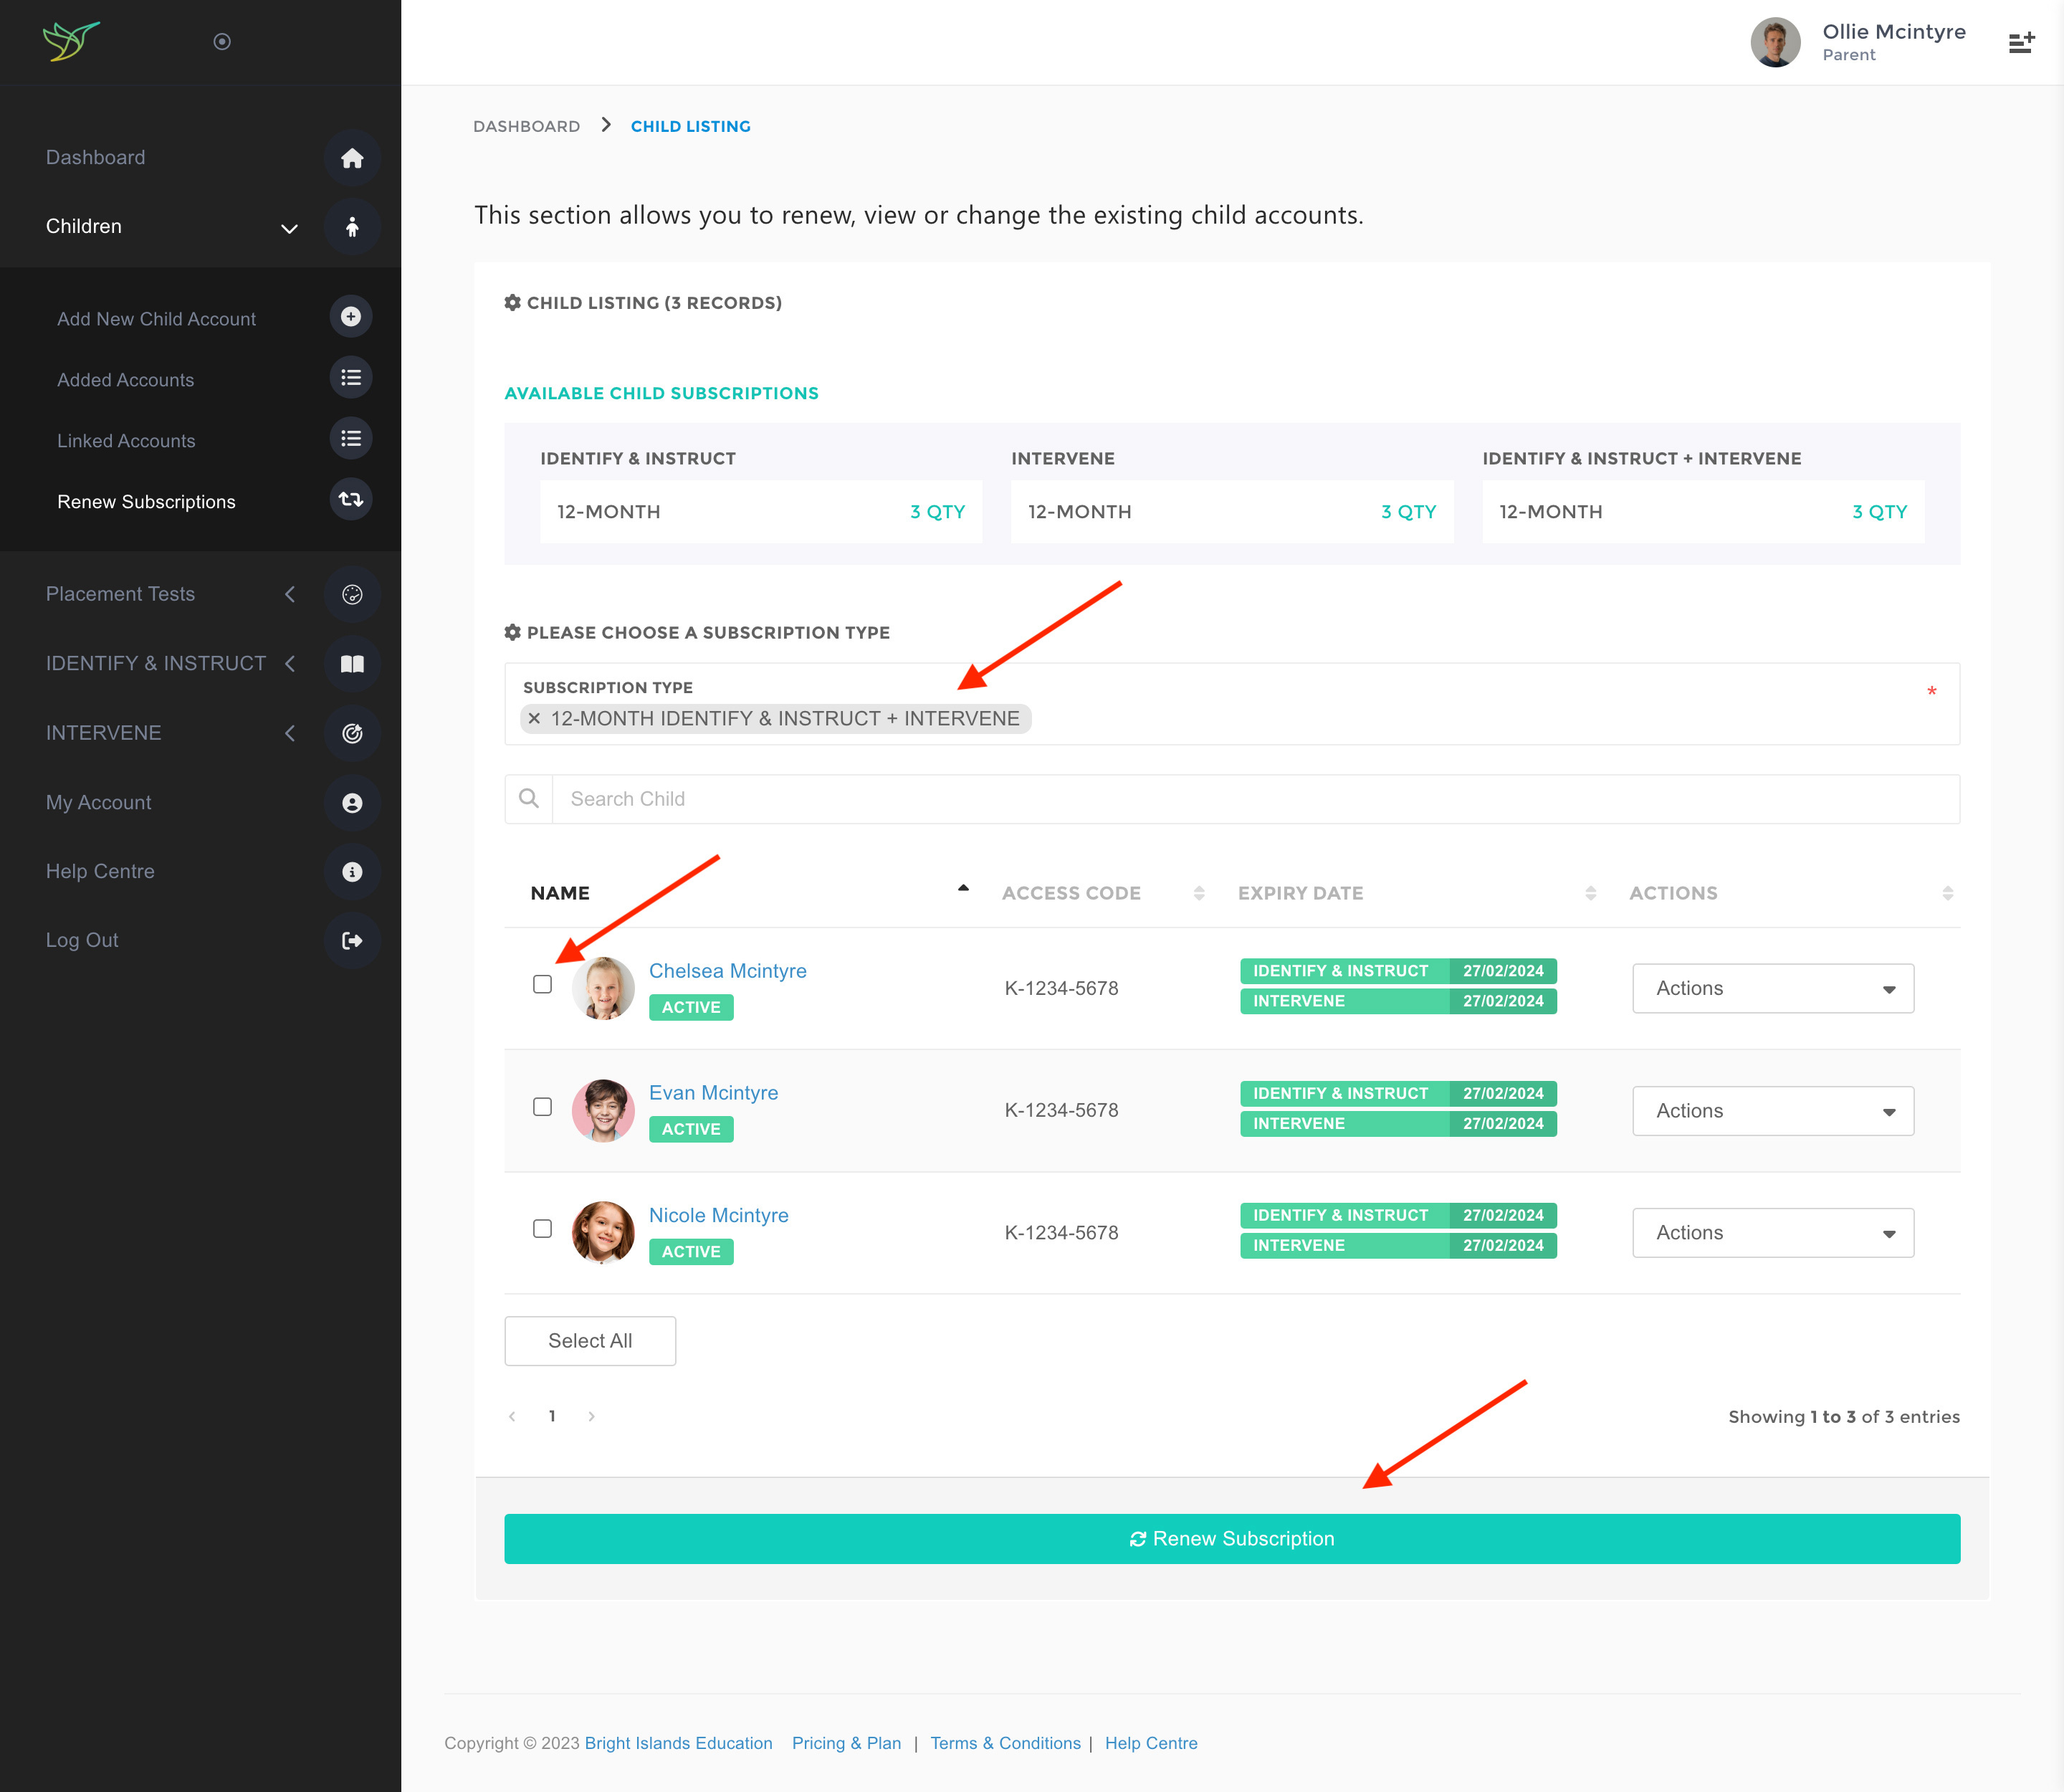This screenshot has width=2064, height=1792.
Task: Click the Placement Tests gauge icon
Action: pyautogui.click(x=351, y=594)
